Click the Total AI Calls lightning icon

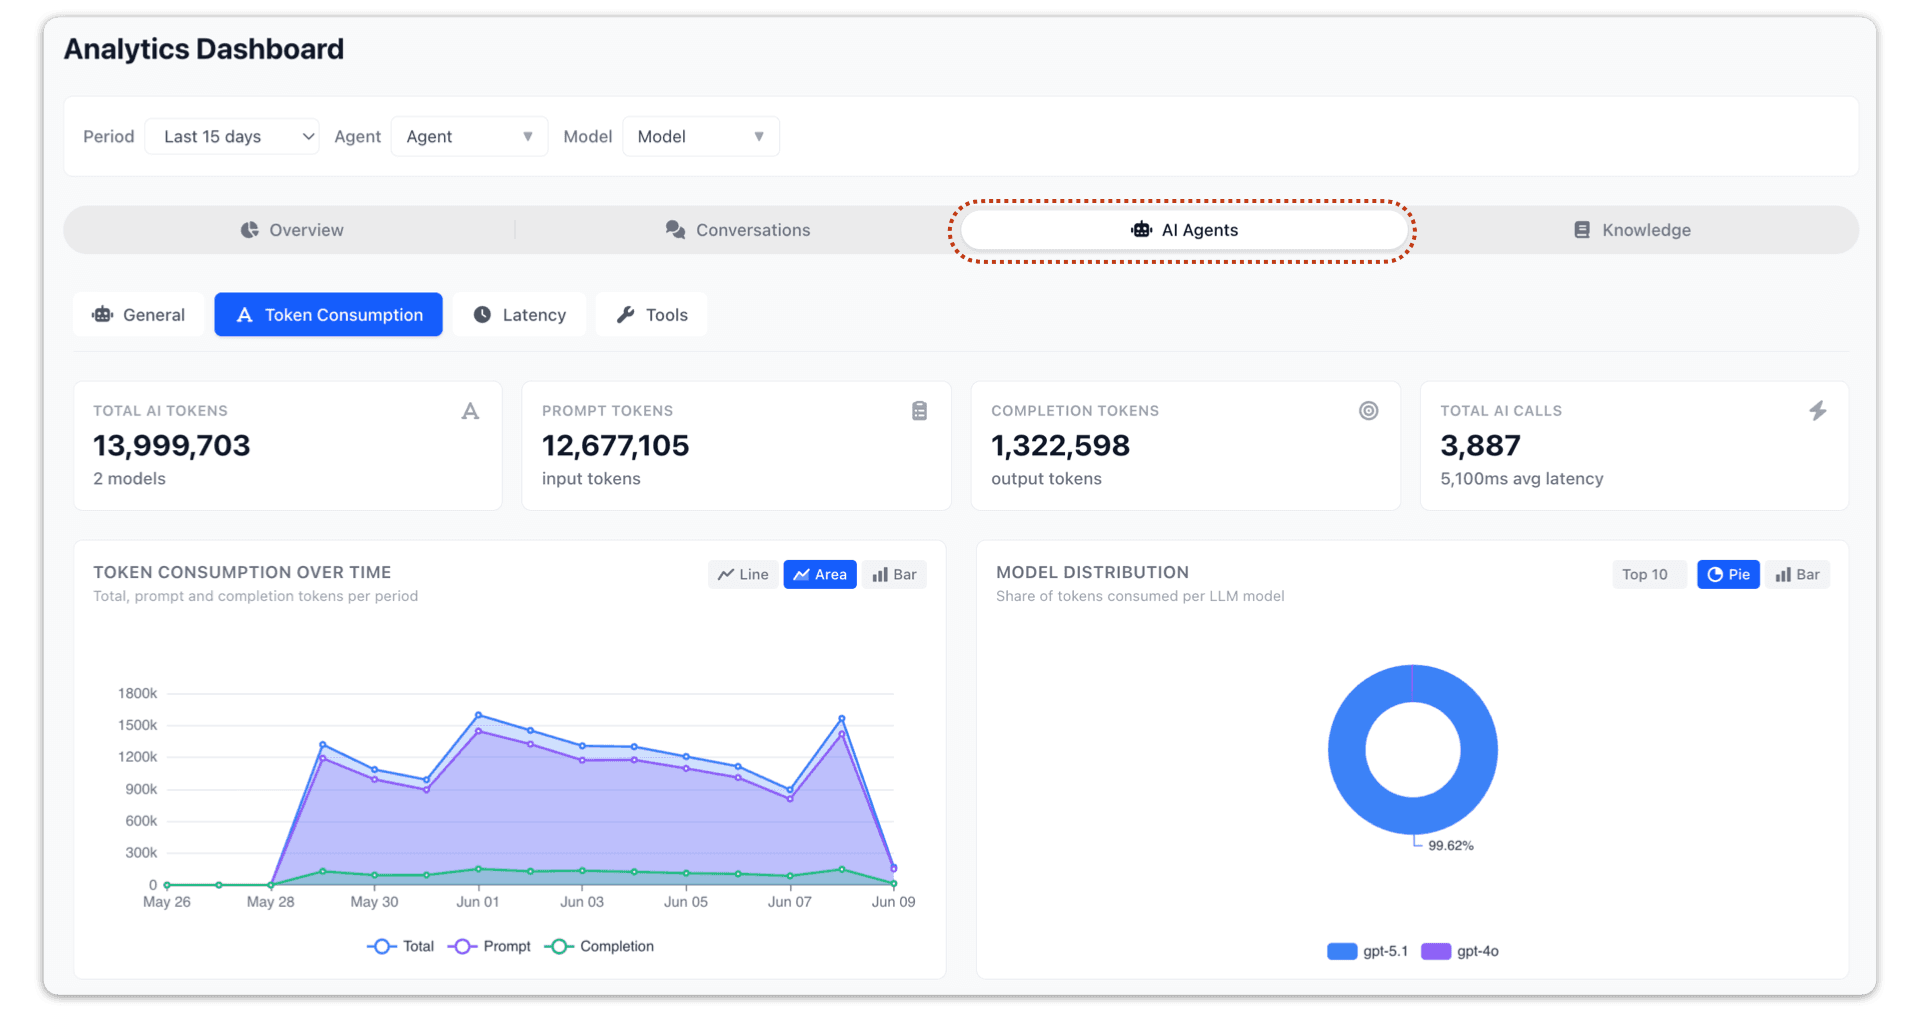(1817, 411)
